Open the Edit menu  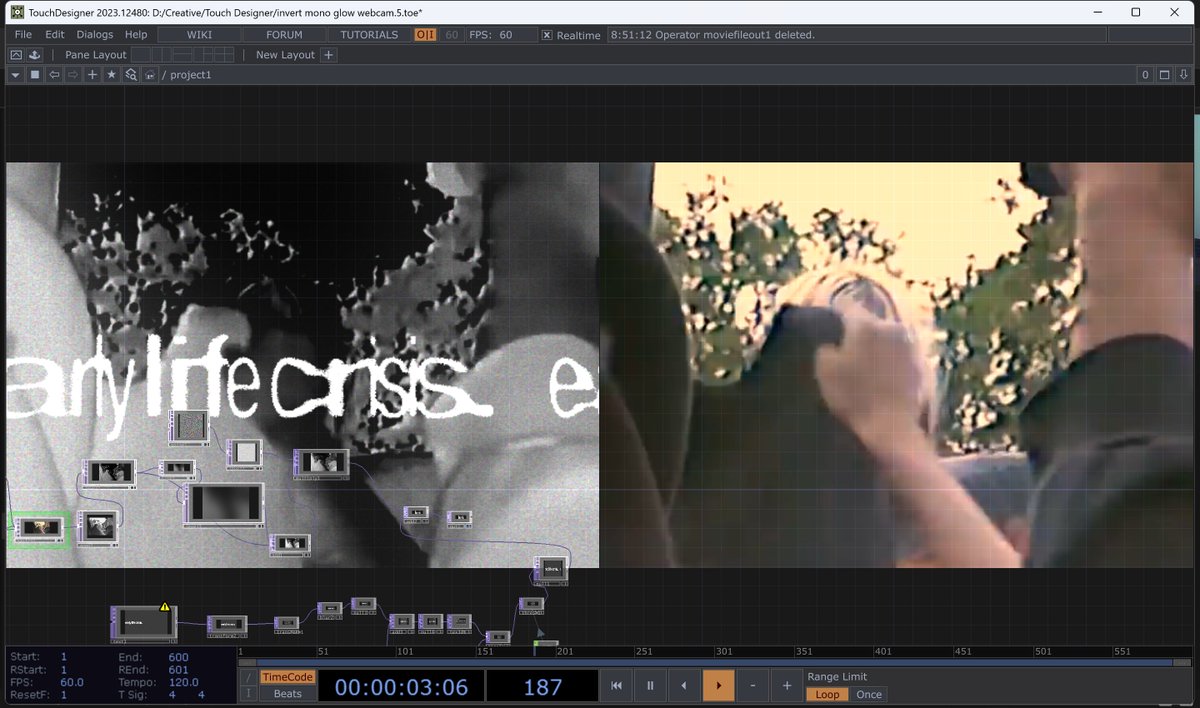54,33
